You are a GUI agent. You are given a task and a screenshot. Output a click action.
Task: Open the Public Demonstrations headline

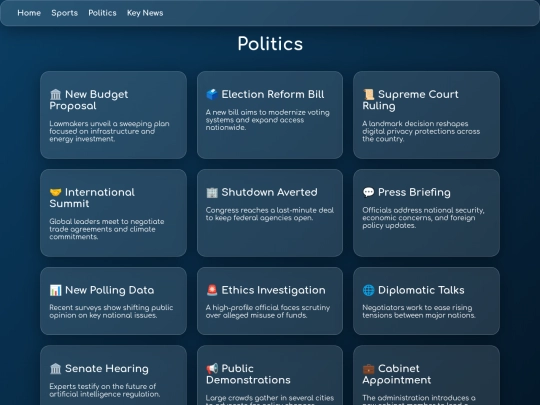coord(248,374)
